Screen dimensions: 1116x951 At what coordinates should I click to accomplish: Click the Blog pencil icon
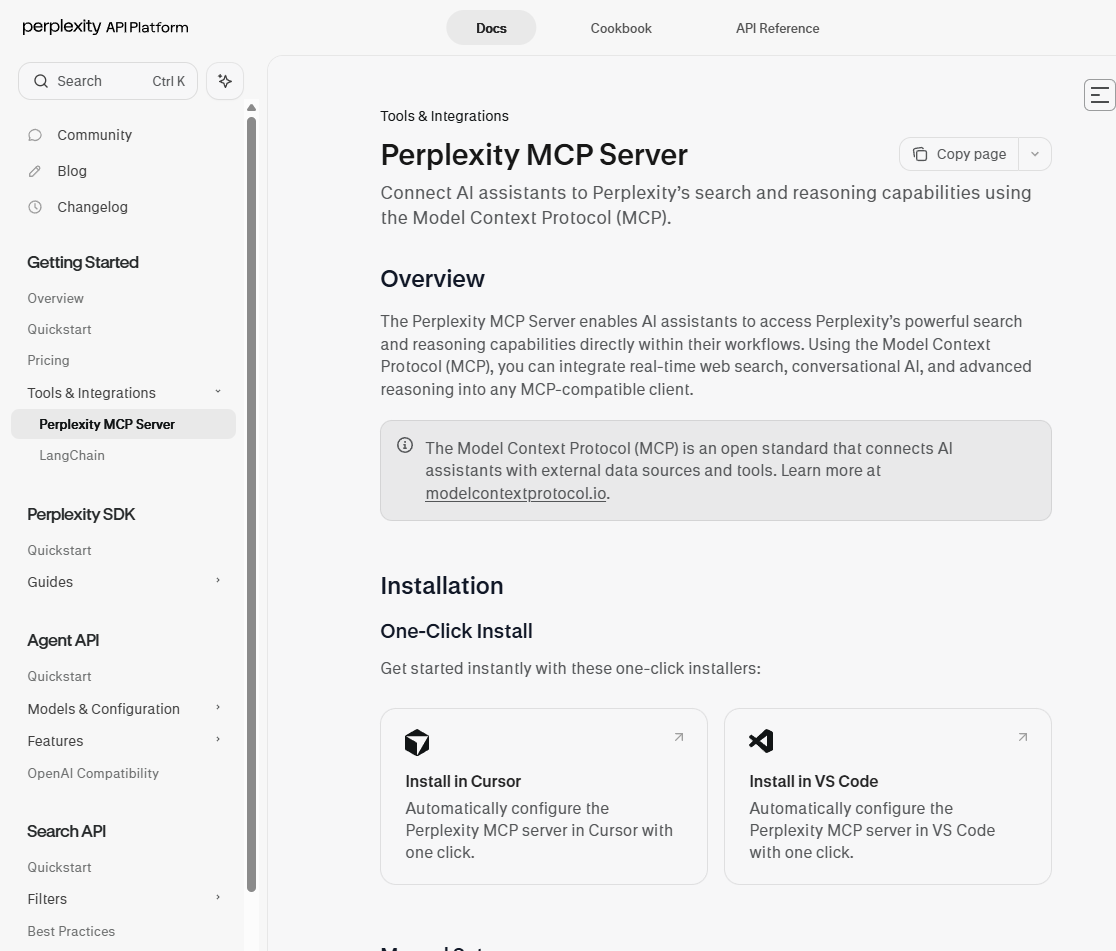(x=35, y=171)
